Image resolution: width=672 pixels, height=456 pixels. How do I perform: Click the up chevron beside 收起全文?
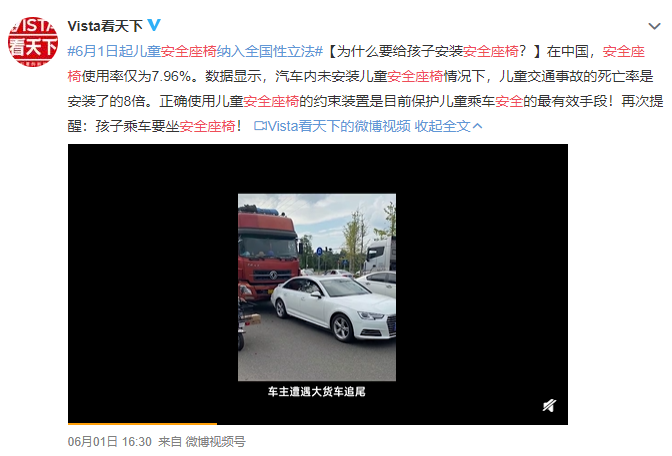[x=477, y=126]
